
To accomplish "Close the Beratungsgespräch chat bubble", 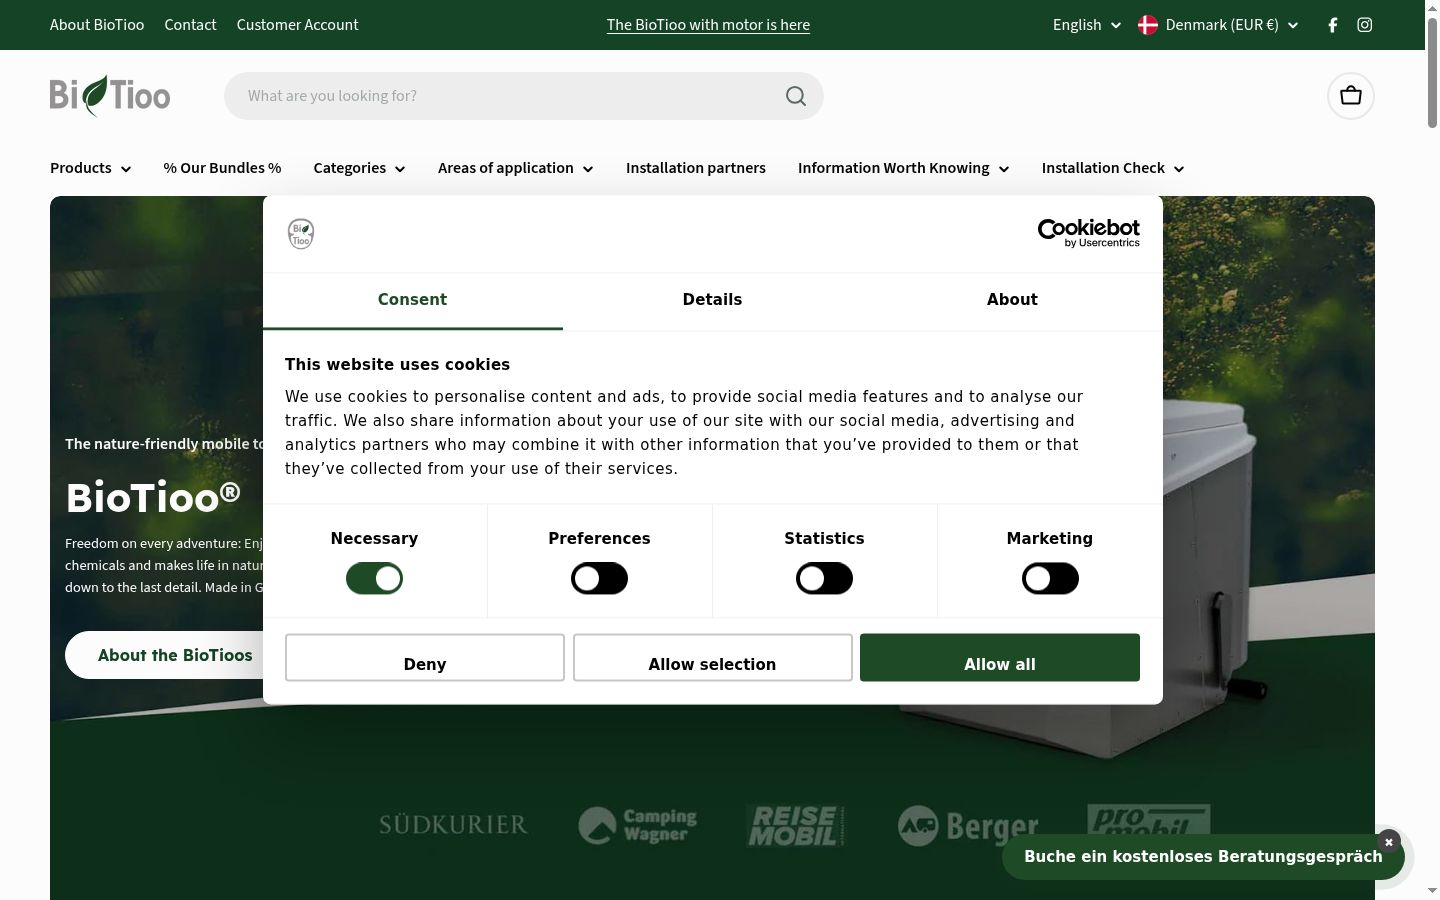I will tap(1388, 842).
